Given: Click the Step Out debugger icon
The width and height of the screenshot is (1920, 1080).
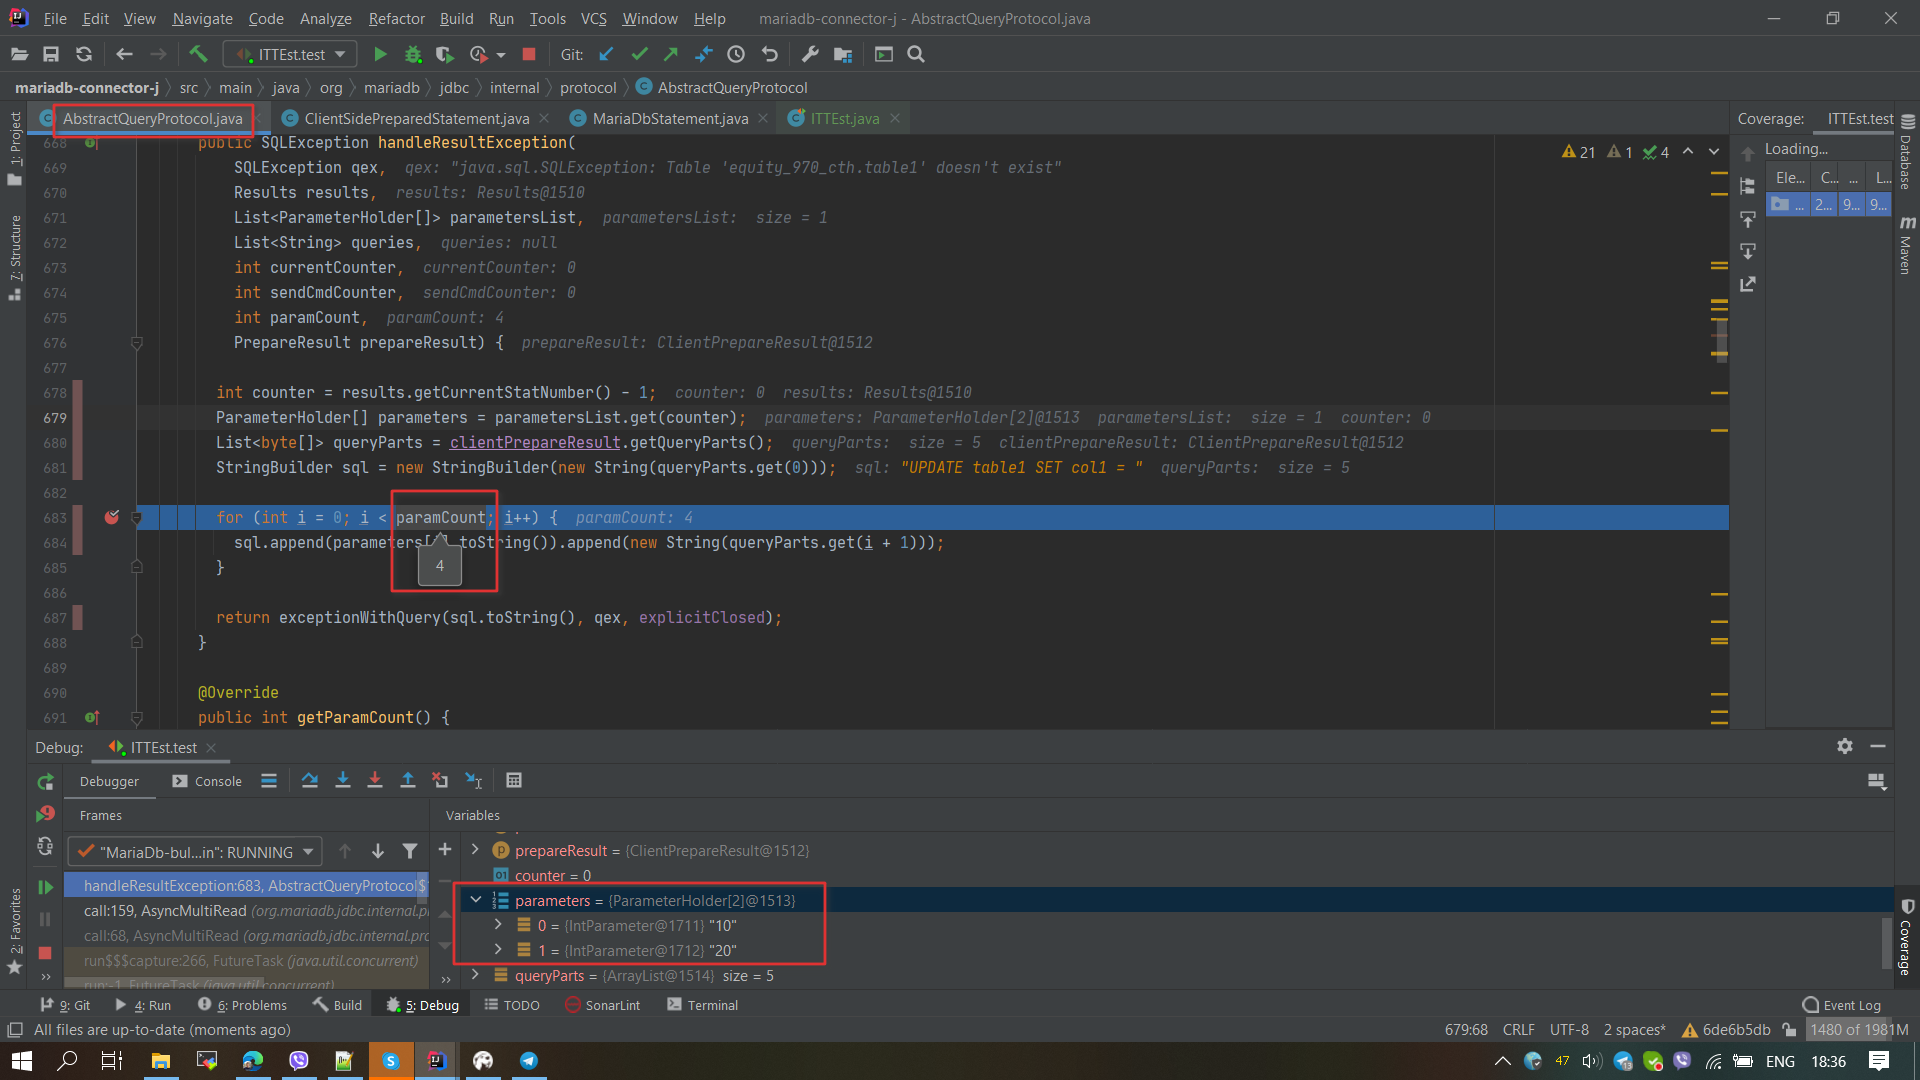Looking at the screenshot, I should pyautogui.click(x=408, y=781).
